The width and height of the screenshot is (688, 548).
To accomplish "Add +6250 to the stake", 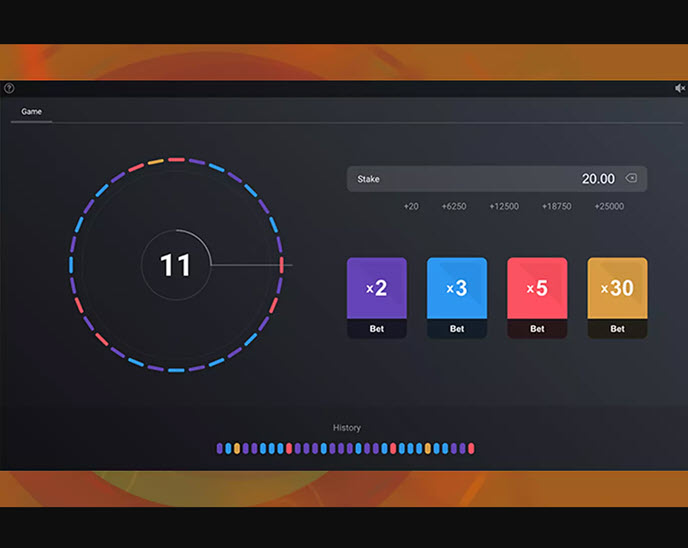I will [x=451, y=206].
